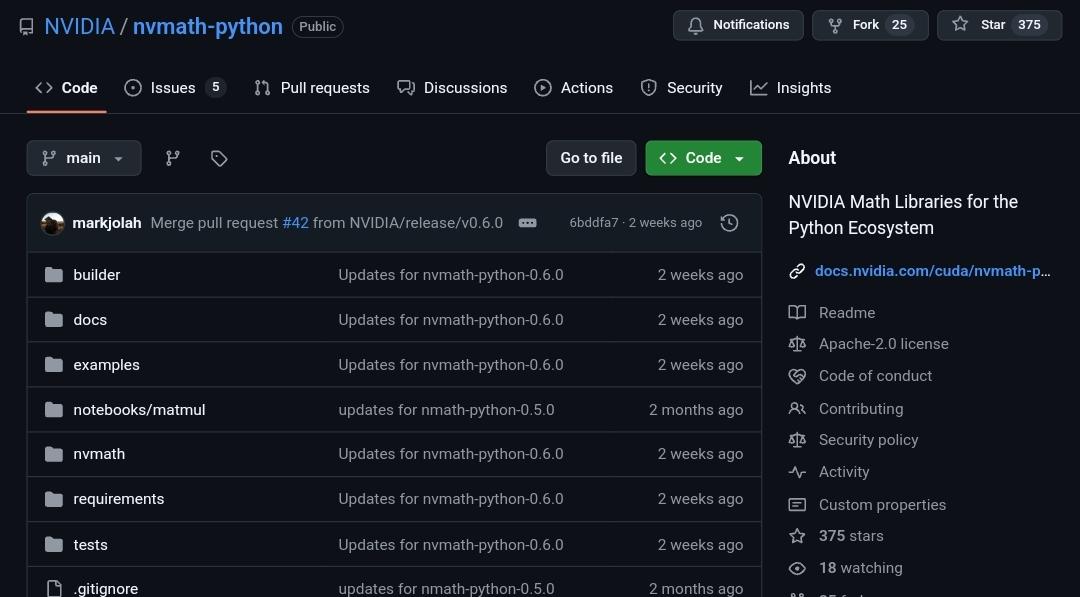The height and width of the screenshot is (597, 1080).
Task: View the Apache-2.0 license
Action: point(883,344)
